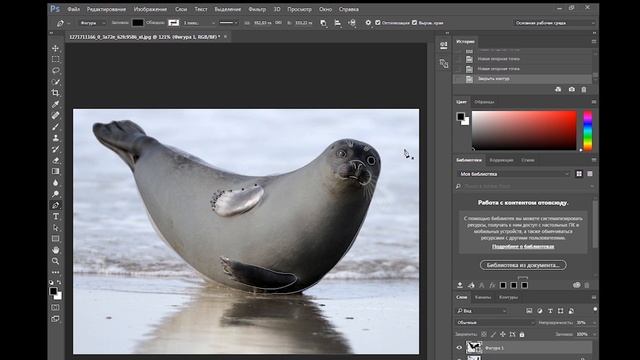Select the Move tool

click(x=56, y=48)
